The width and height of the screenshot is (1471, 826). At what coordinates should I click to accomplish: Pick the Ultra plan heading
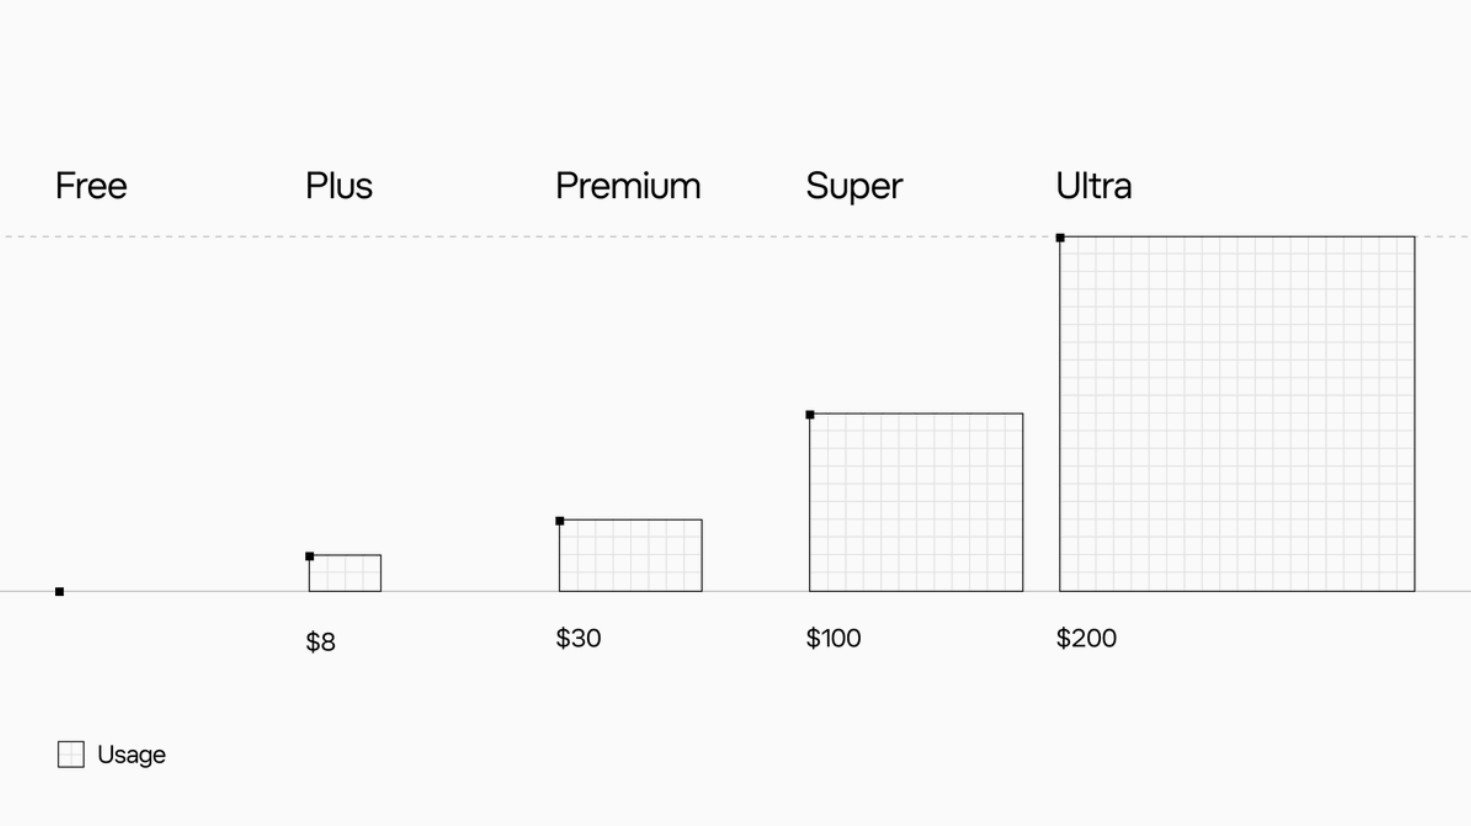click(x=1094, y=186)
